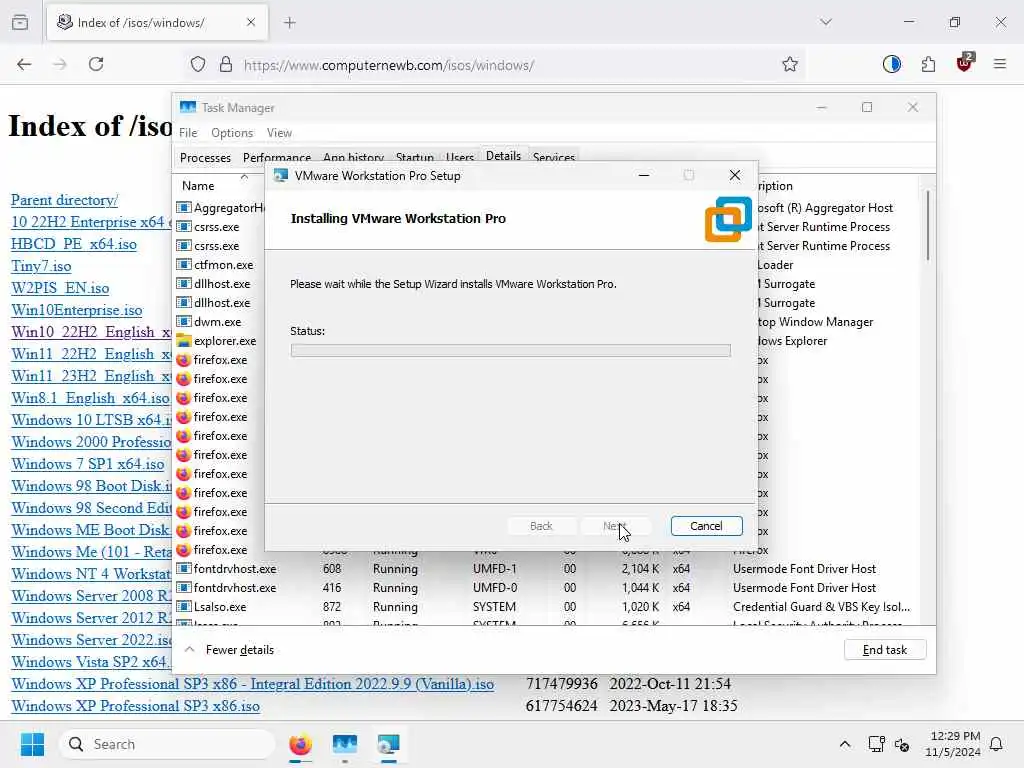Click the Task Manager vertical scrollbar
The image size is (1024, 768).
pos(927,226)
